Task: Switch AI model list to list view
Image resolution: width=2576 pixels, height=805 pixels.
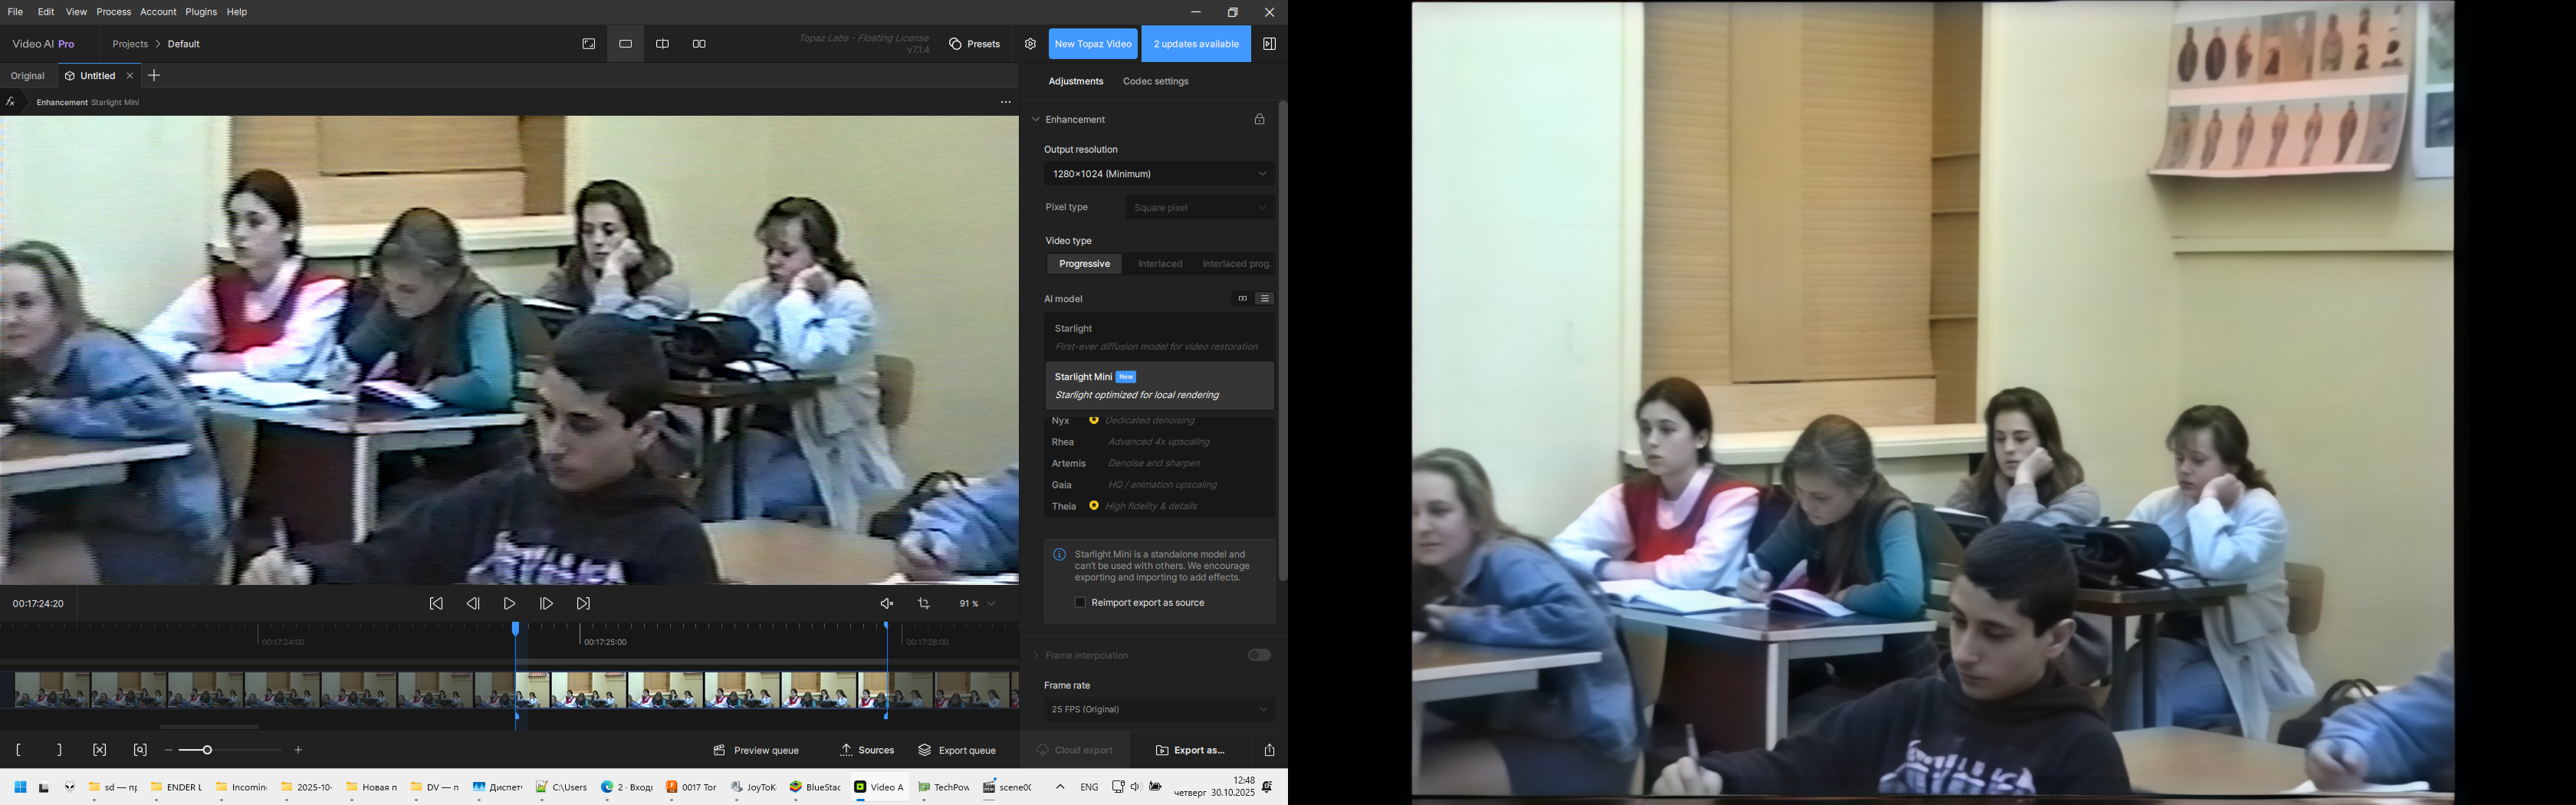Action: coord(1265,299)
